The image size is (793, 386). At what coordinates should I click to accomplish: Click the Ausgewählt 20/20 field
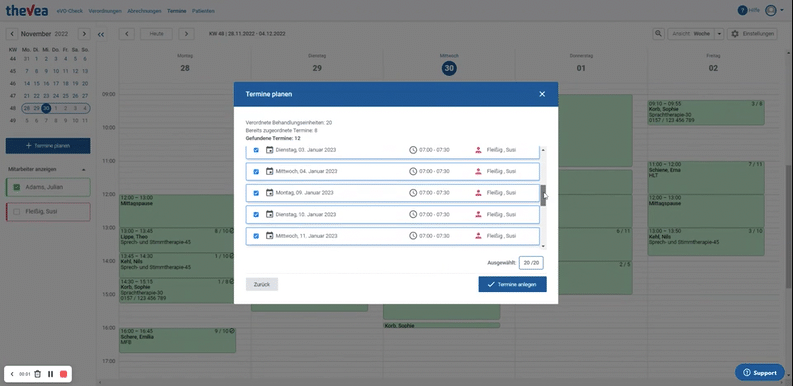[531, 263]
